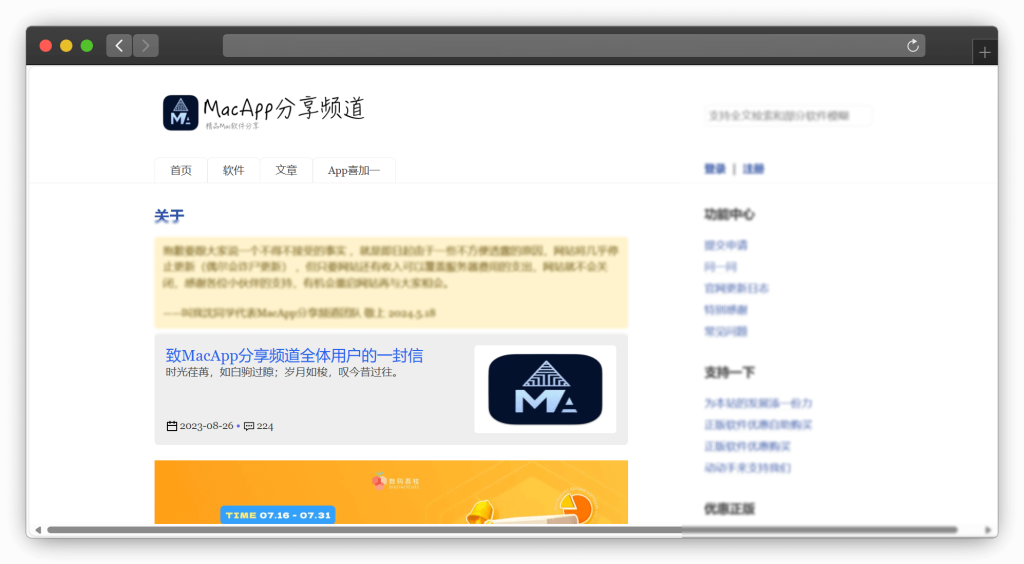Image resolution: width=1024 pixels, height=564 pixels.
Task: Click the orange promotional banner image
Action: tap(391, 491)
